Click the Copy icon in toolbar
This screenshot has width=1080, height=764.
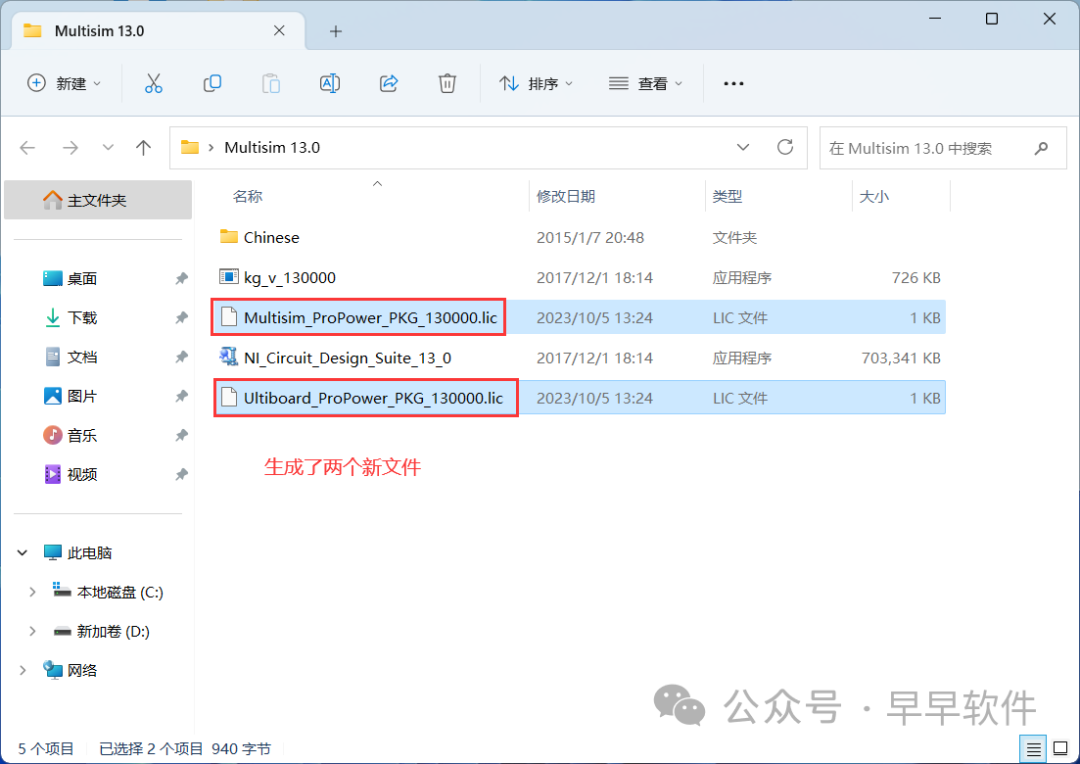click(x=212, y=83)
